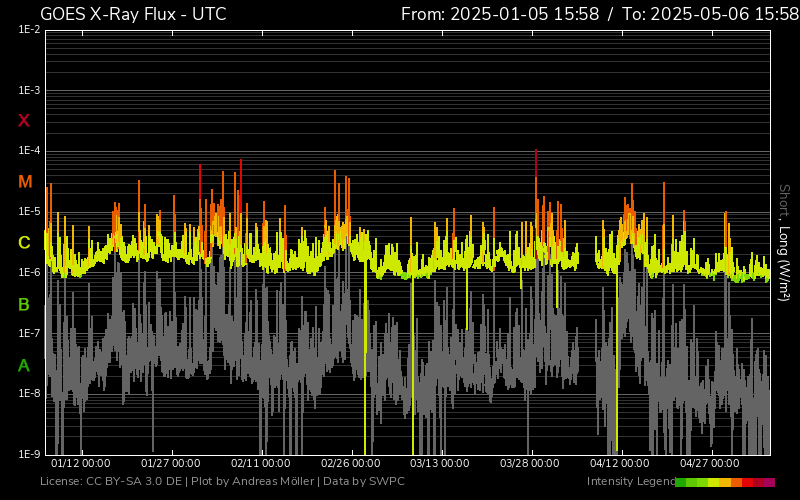Click the 1E-9 y-axis label
800x500 pixels.
coord(29,454)
